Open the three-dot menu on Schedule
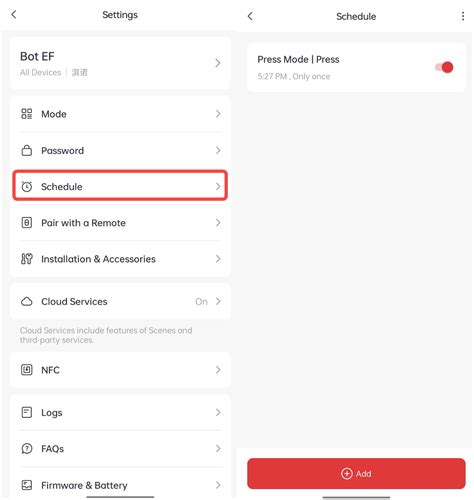This screenshot has height=500, width=474. click(463, 16)
